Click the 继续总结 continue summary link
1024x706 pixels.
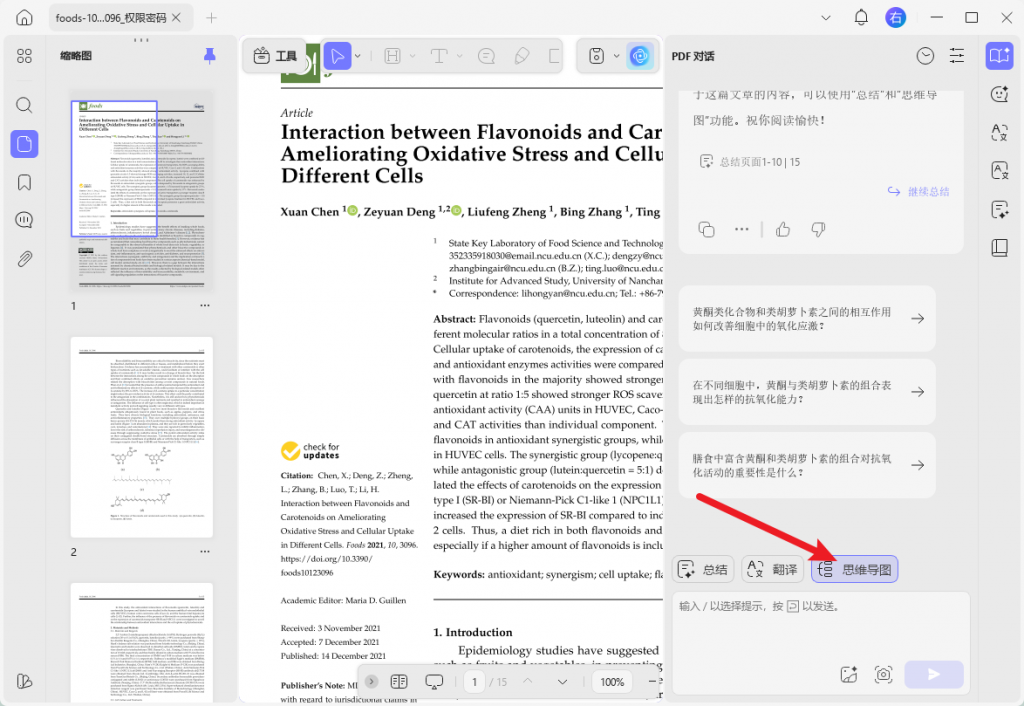[x=918, y=191]
